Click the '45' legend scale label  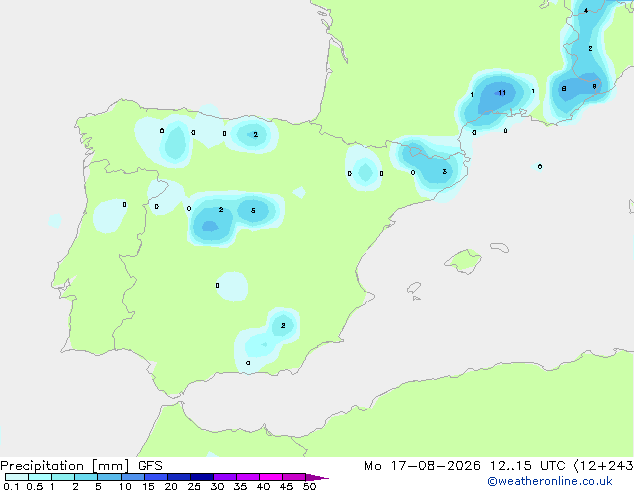click(286, 486)
